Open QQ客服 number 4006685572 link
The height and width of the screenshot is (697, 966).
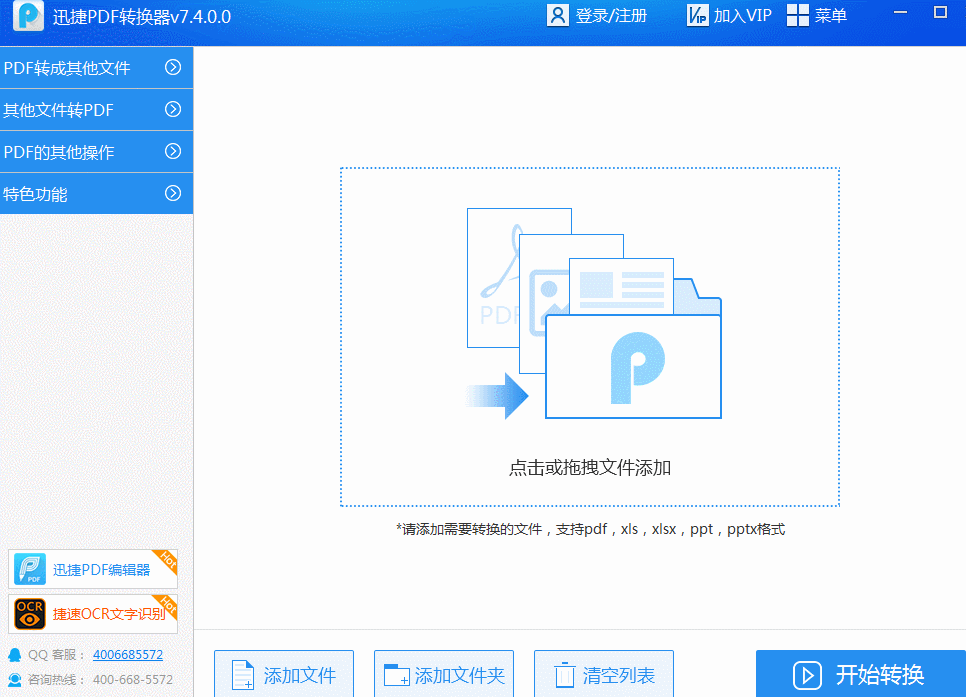[128, 654]
